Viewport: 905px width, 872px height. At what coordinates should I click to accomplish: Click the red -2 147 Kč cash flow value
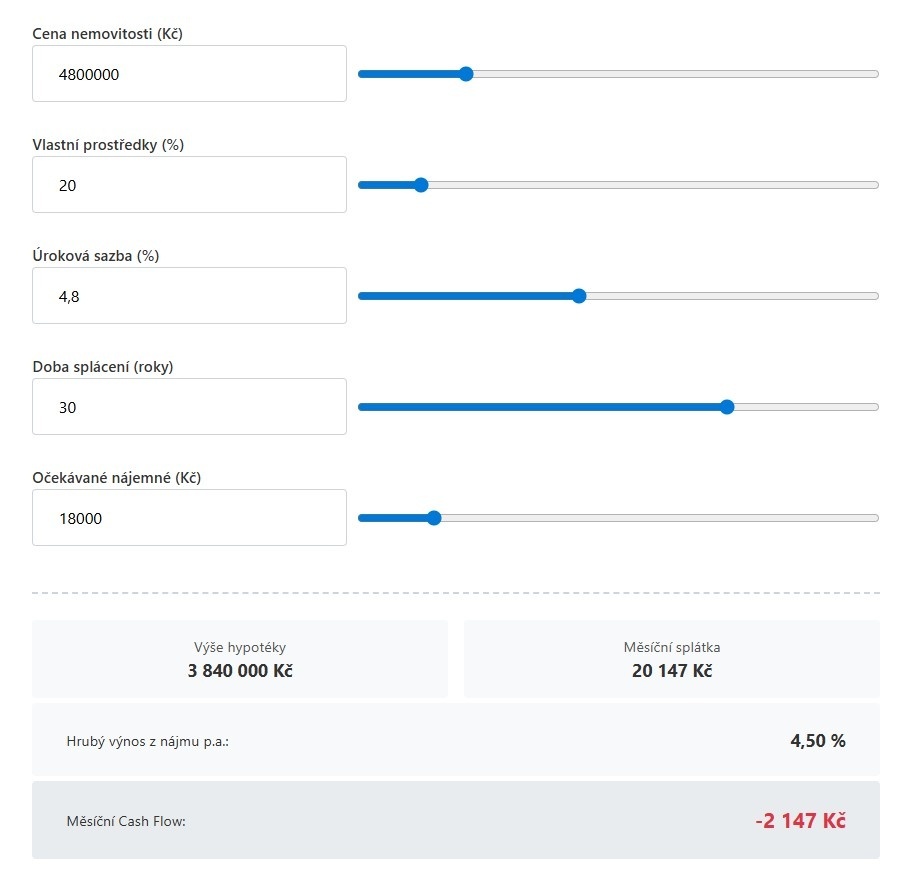[800, 821]
